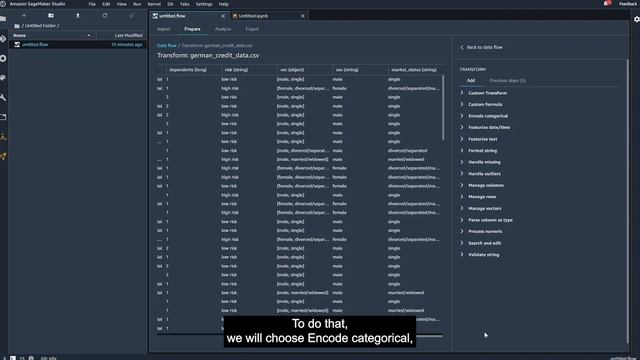Refresh the file list
The width and height of the screenshot is (640, 360).
pos(105,16)
